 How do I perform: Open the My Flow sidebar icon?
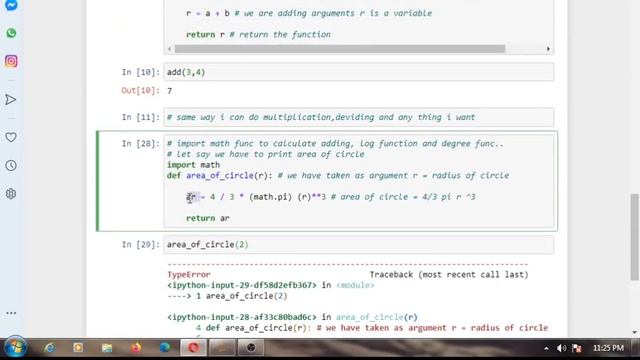pyautogui.click(x=11, y=100)
